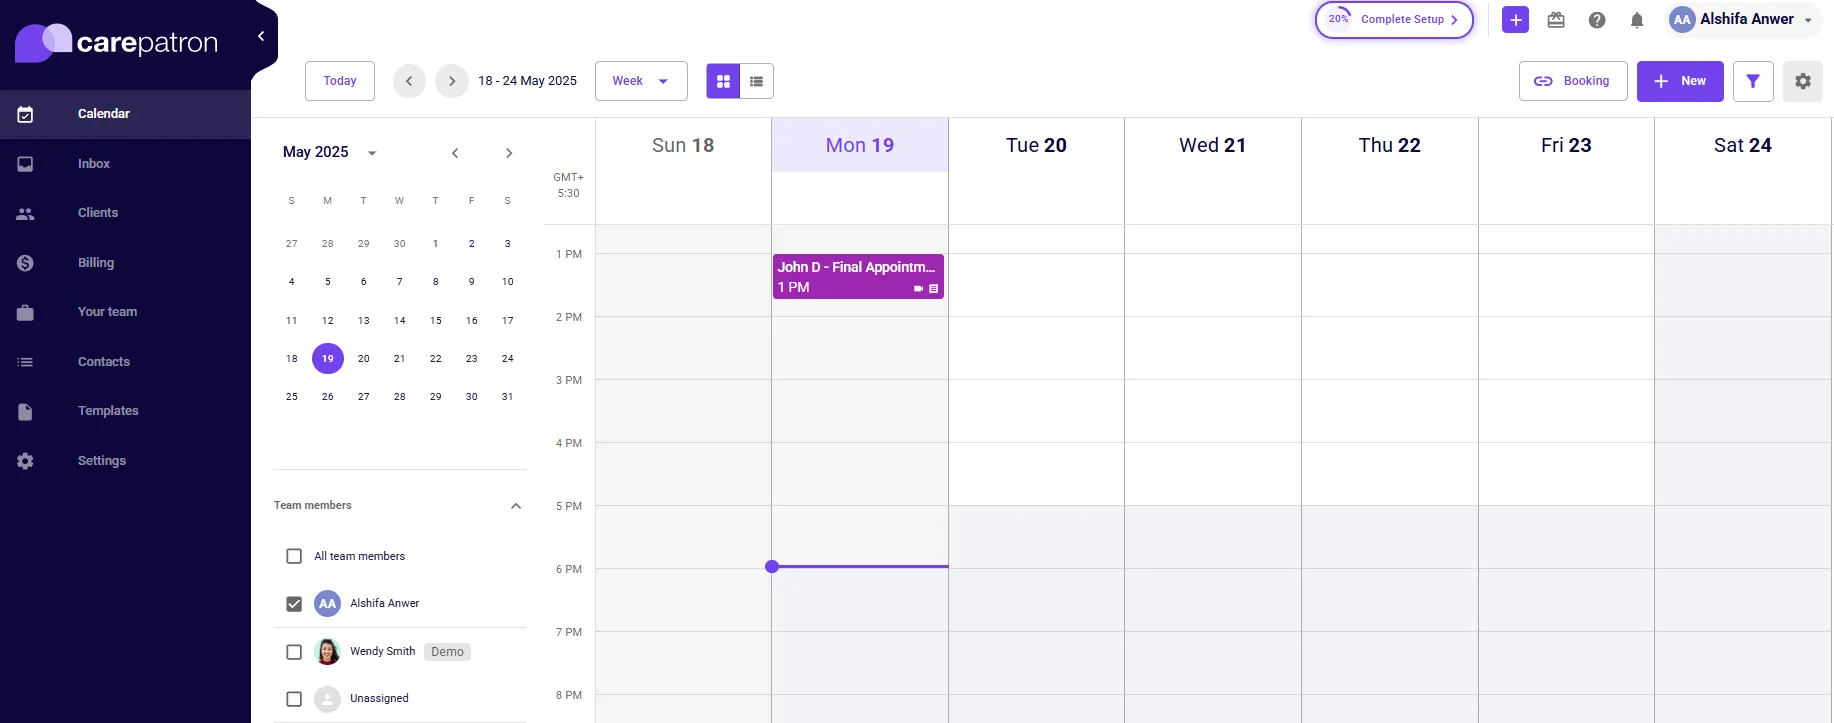Image resolution: width=1834 pixels, height=723 pixels.
Task: Click the Booking link button
Action: 1573,81
